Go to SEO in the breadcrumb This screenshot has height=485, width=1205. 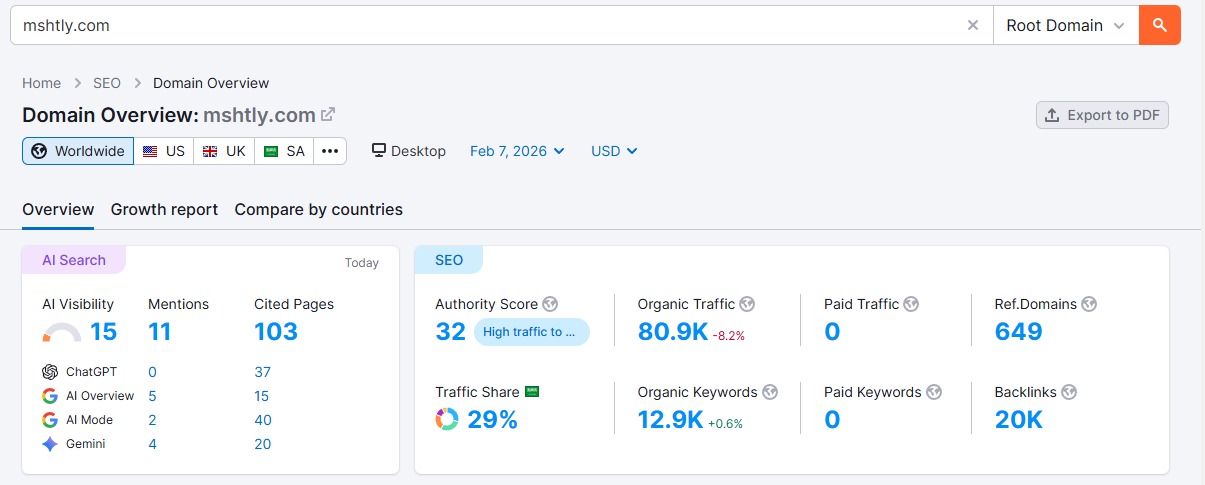[x=107, y=83]
